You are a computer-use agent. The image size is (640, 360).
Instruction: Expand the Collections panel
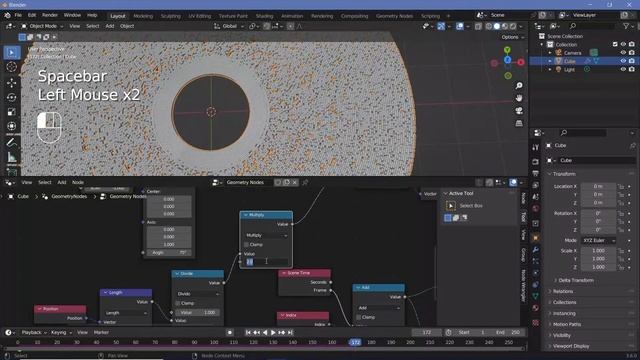tap(564, 302)
